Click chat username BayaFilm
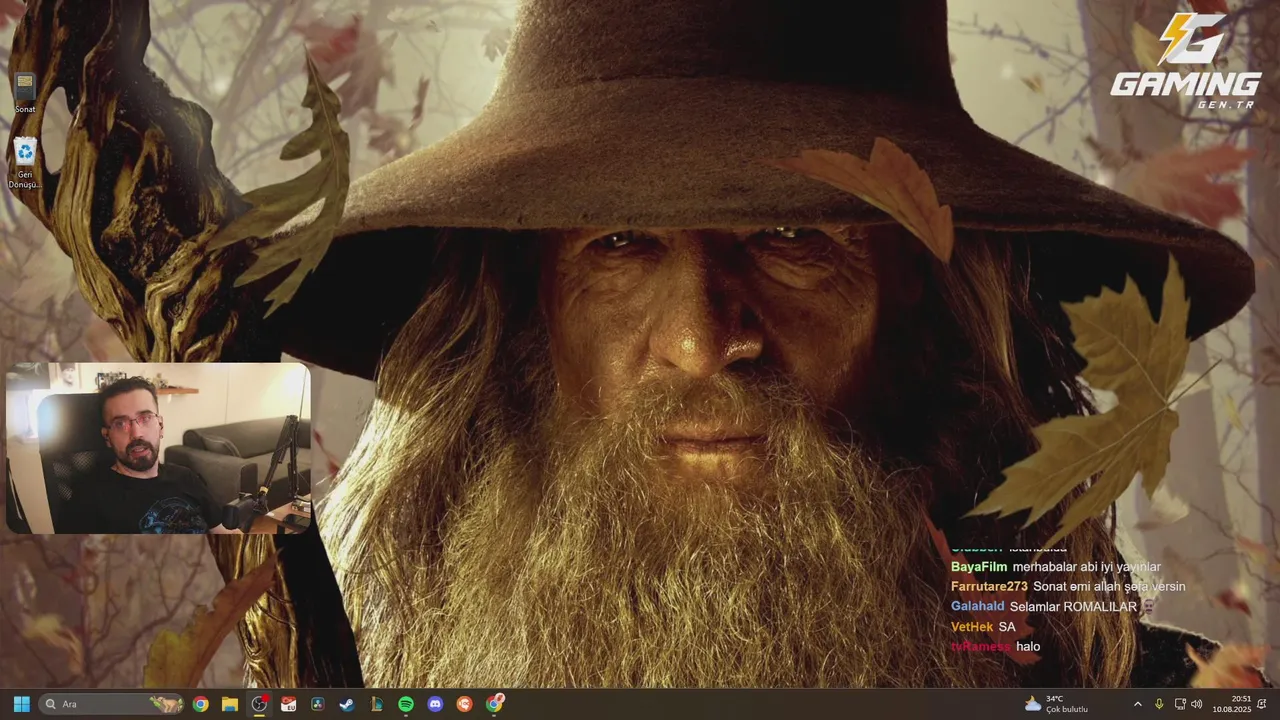This screenshot has width=1280, height=720. tap(979, 567)
